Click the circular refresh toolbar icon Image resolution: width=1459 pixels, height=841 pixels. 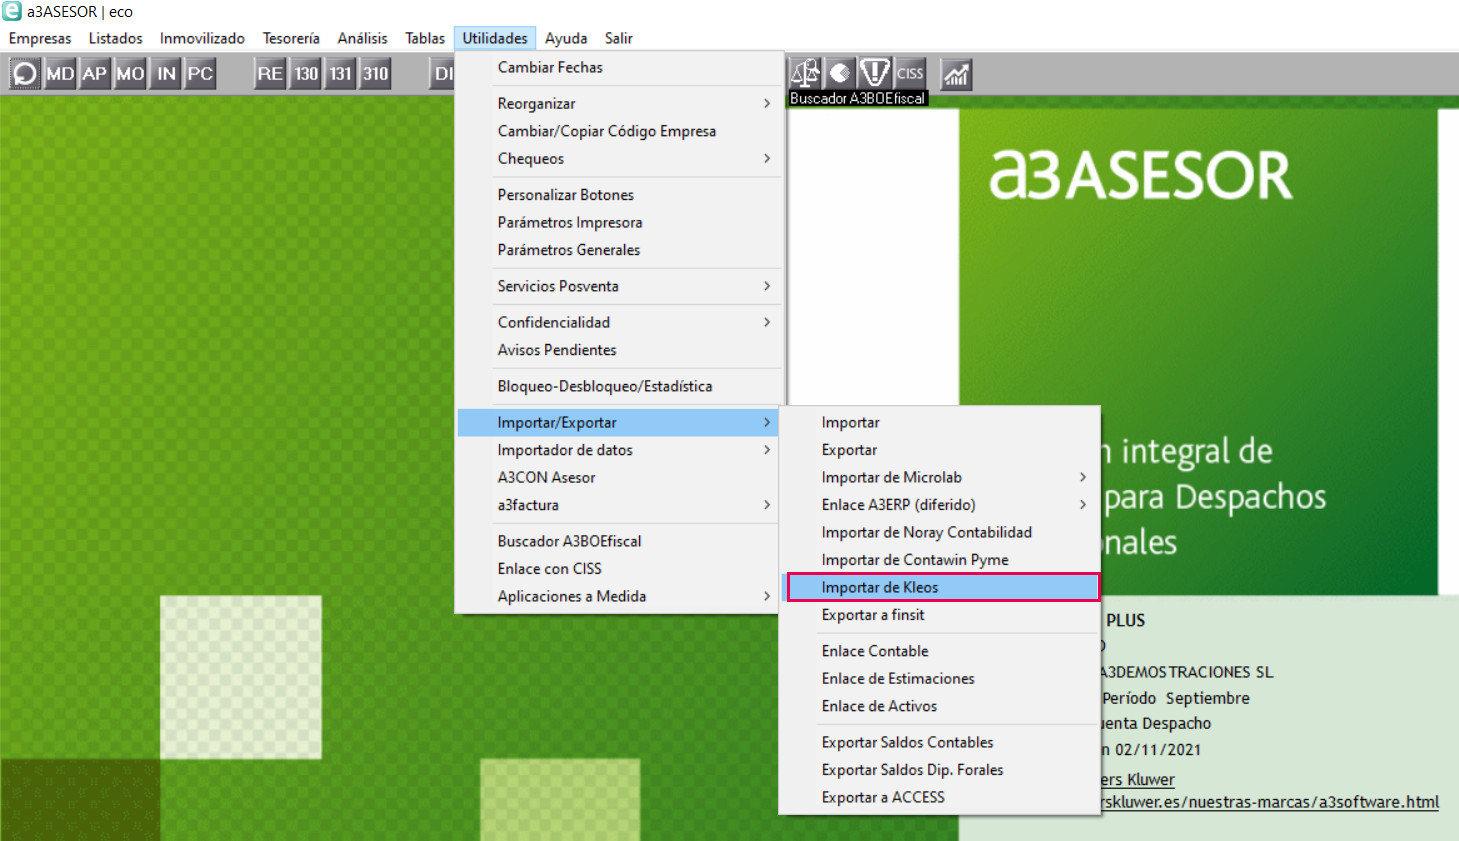pos(25,74)
